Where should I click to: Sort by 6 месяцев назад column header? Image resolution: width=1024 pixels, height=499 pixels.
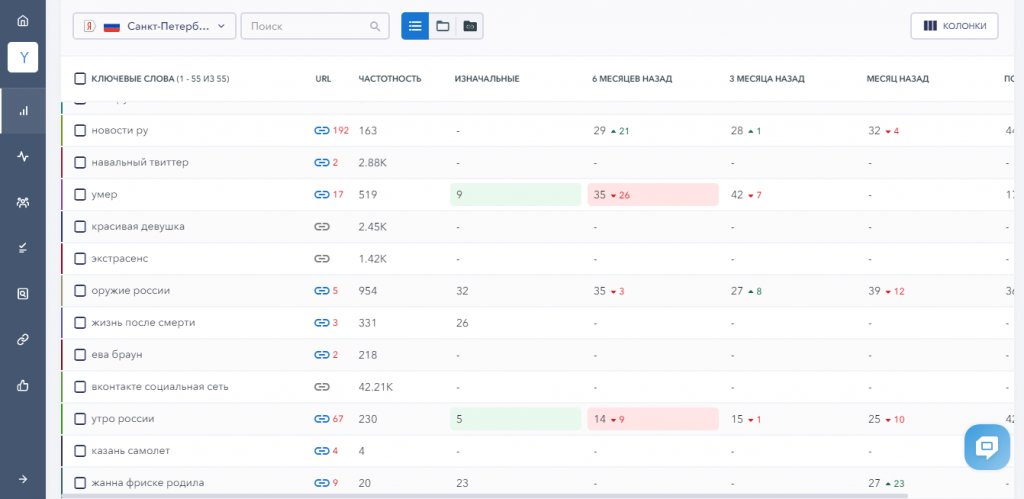631,79
